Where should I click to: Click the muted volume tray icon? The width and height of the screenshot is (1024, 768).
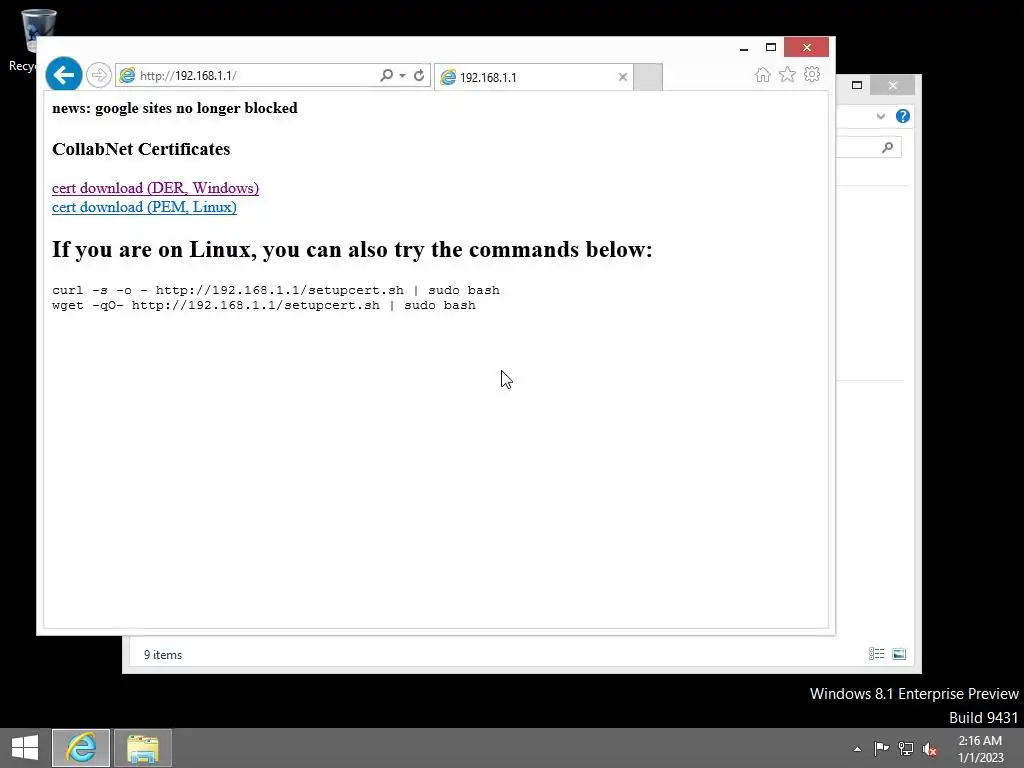coord(930,749)
